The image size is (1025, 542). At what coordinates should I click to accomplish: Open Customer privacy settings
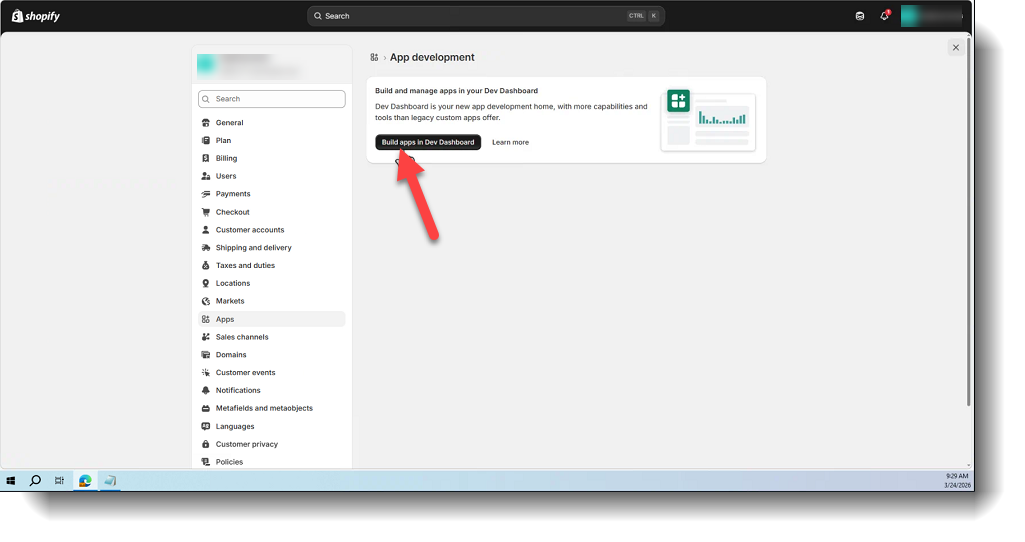(272, 444)
